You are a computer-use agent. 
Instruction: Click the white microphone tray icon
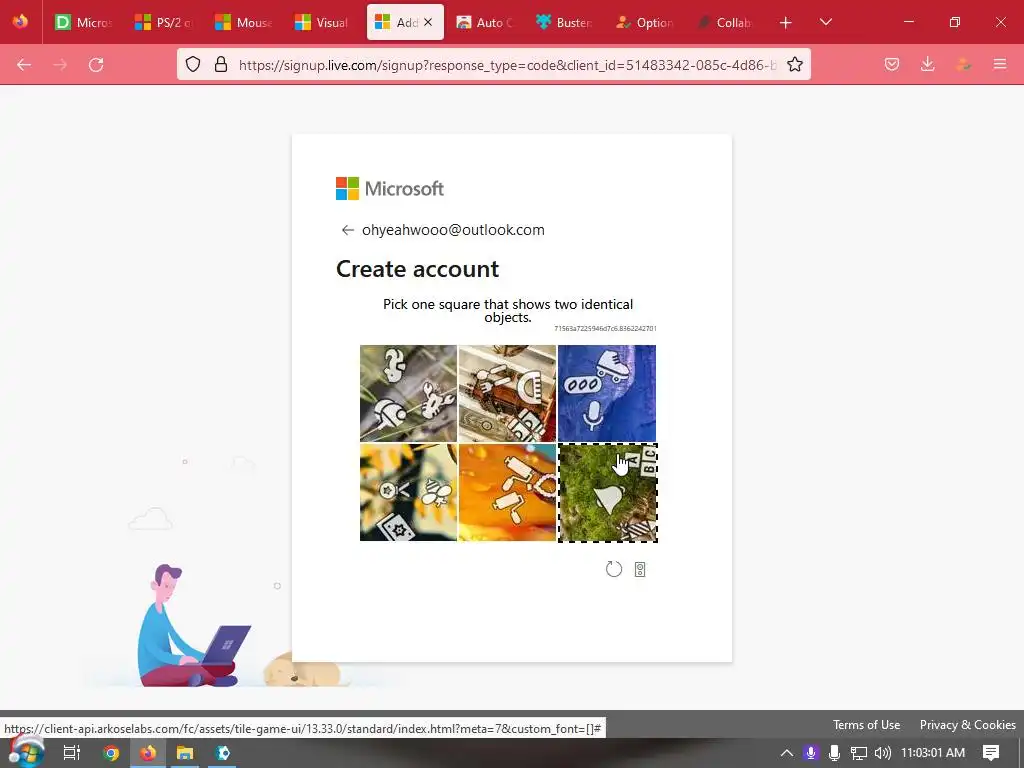[834, 753]
